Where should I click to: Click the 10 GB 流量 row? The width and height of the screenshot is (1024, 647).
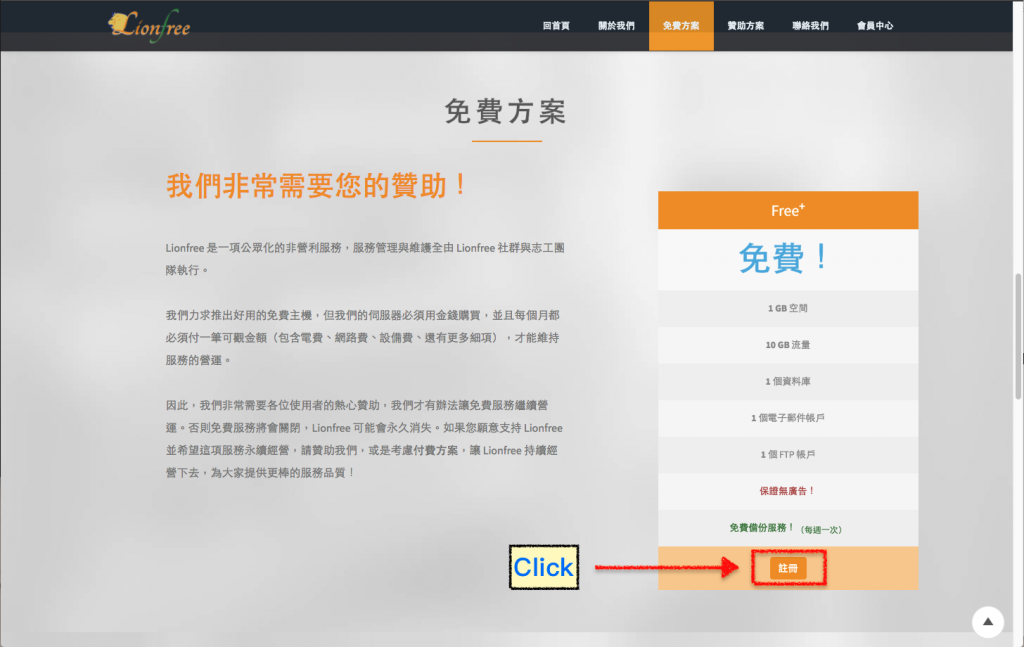point(788,345)
